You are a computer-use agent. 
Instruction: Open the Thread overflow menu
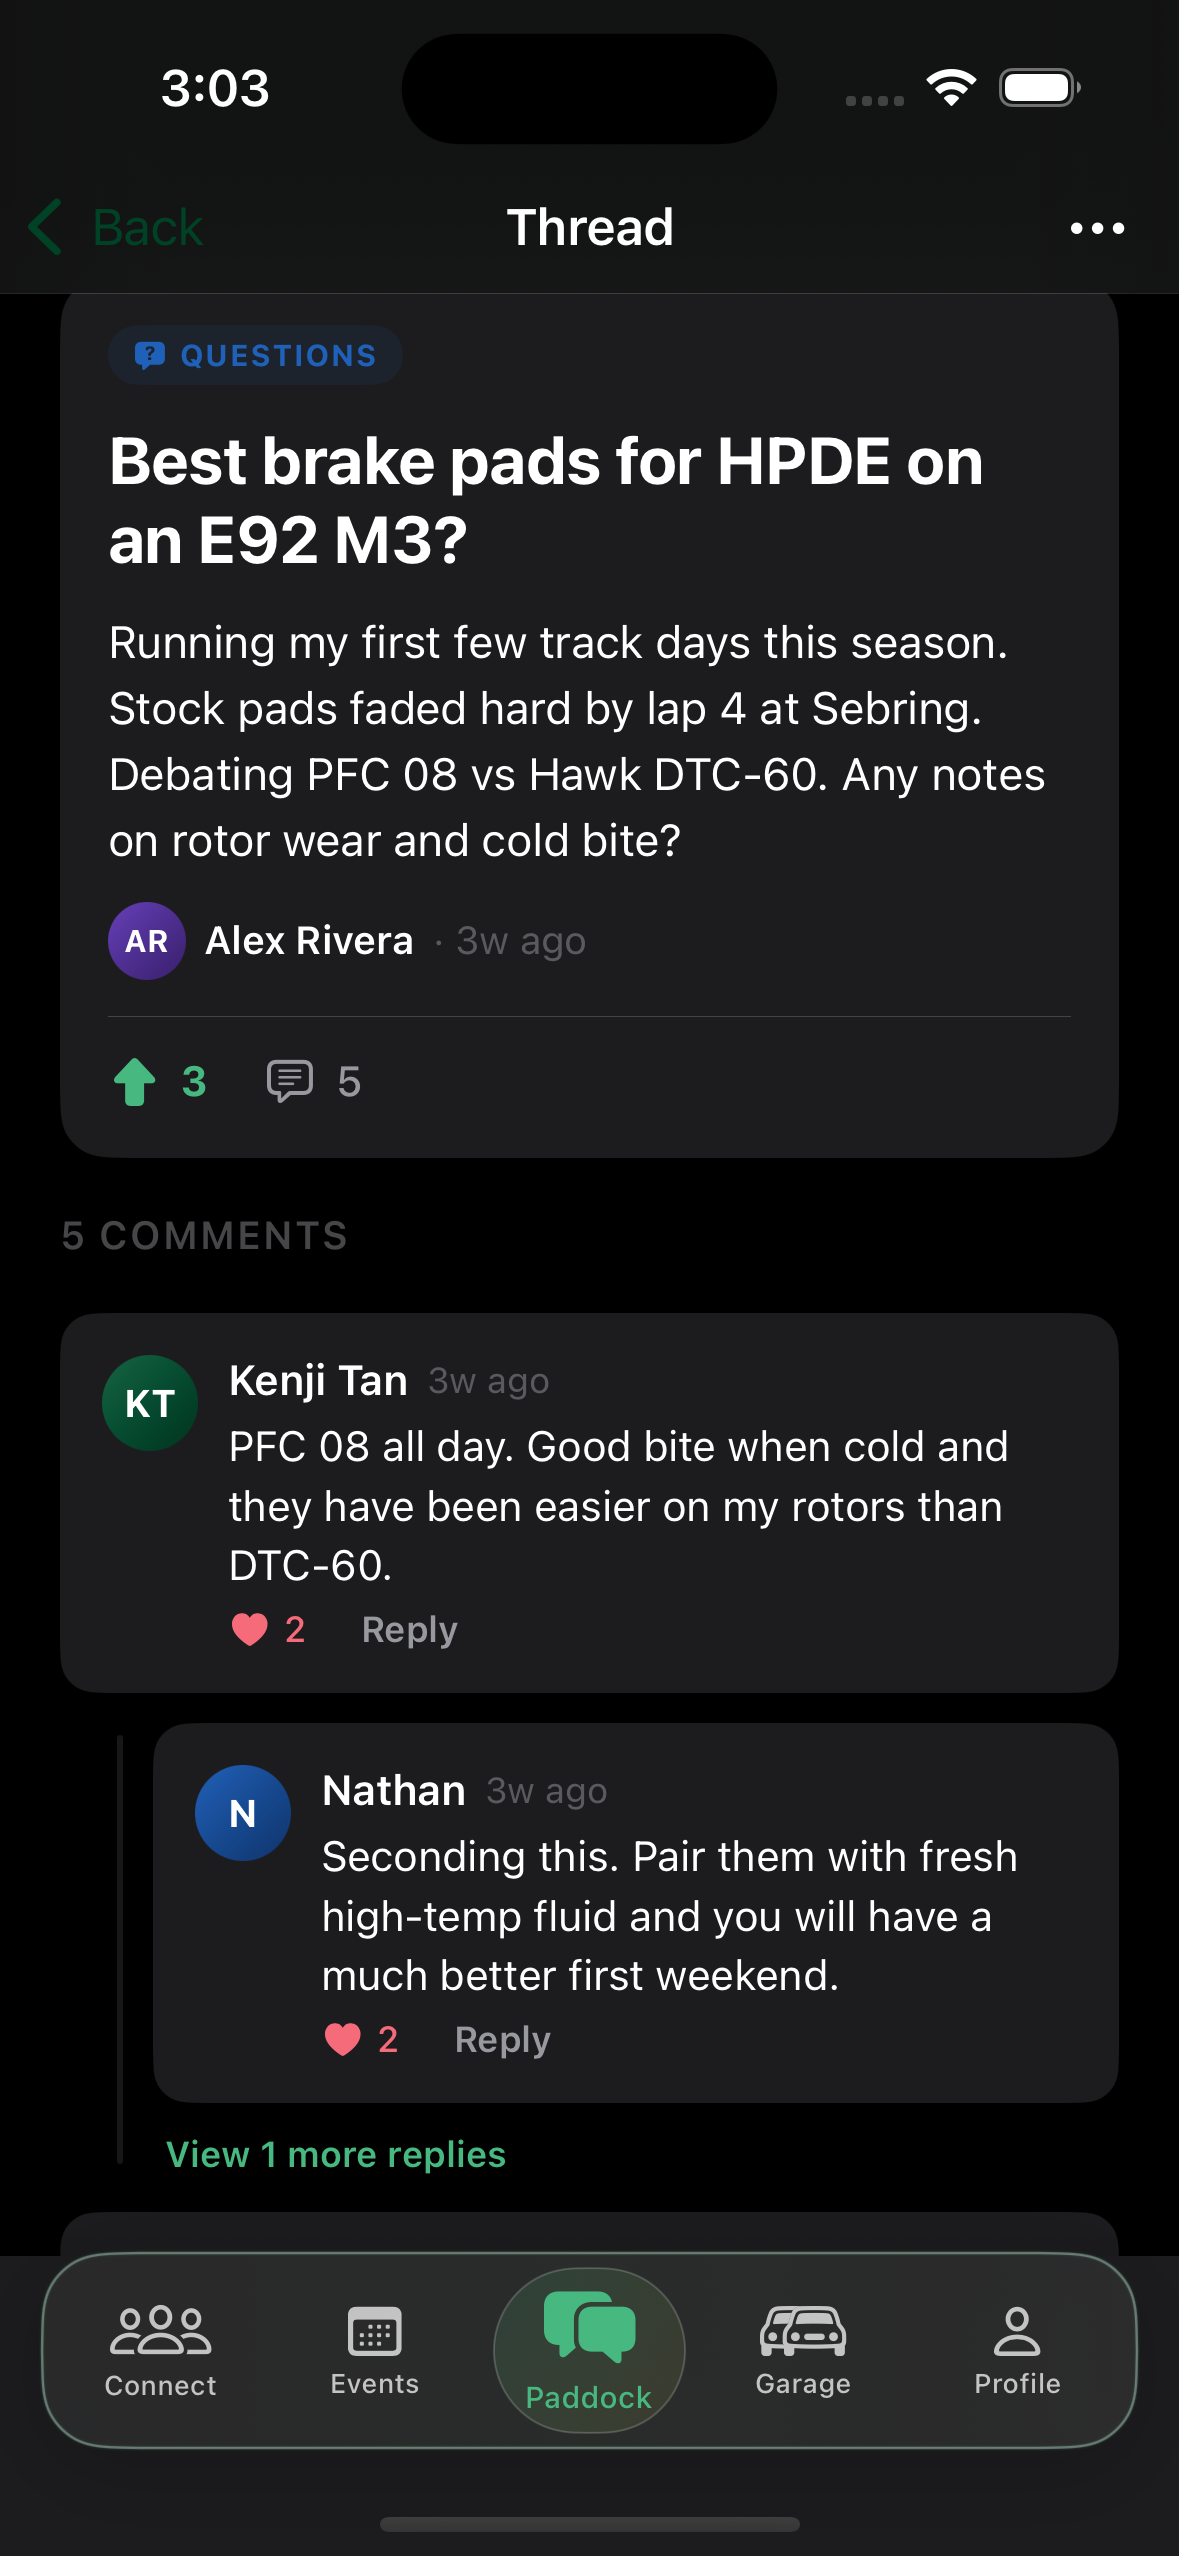click(1097, 228)
